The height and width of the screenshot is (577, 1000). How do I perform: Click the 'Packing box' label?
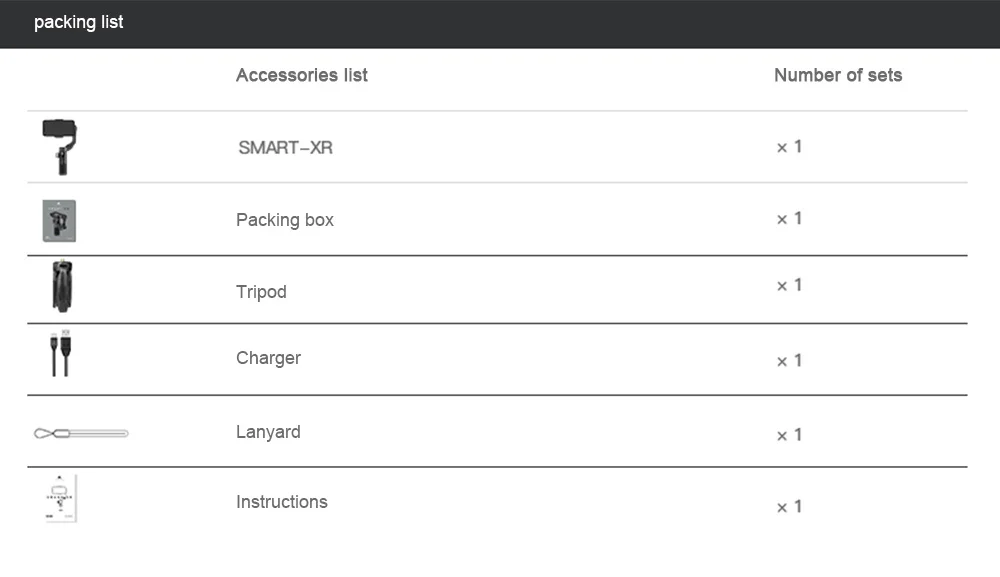click(x=285, y=220)
